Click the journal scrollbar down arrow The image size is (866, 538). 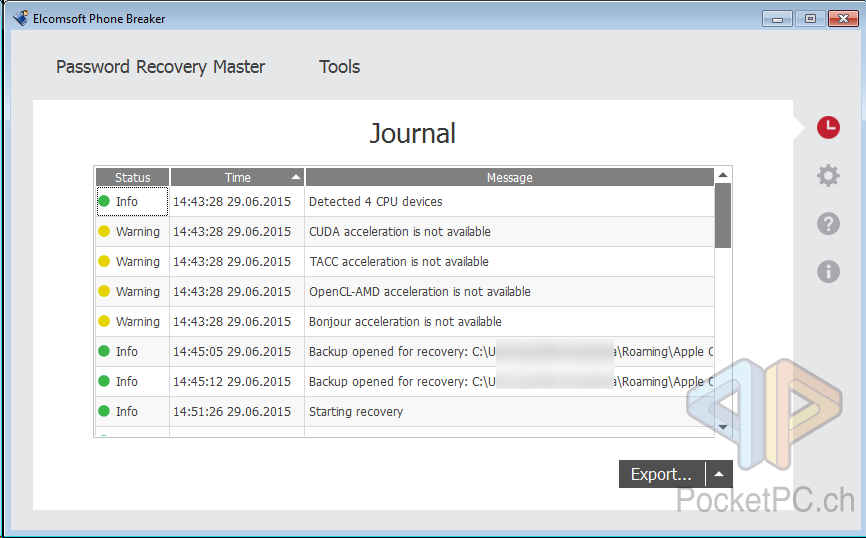pyautogui.click(x=723, y=428)
